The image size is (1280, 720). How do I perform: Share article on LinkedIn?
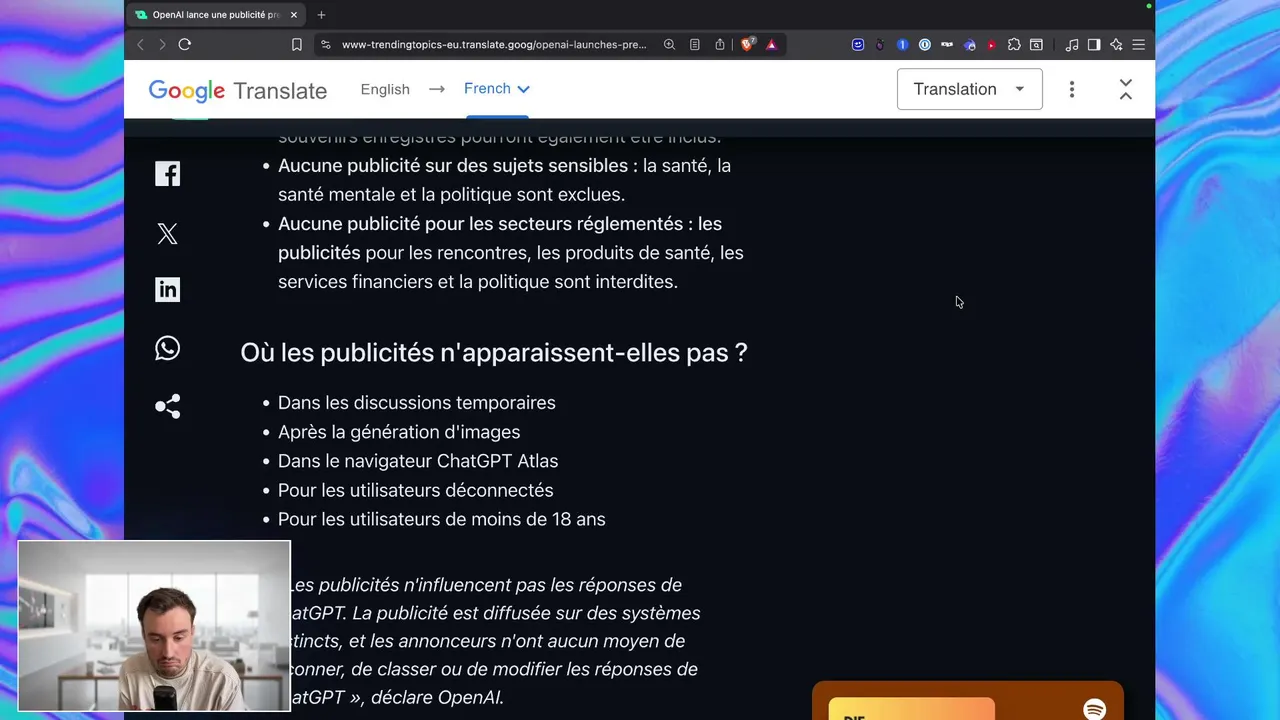coord(167,289)
